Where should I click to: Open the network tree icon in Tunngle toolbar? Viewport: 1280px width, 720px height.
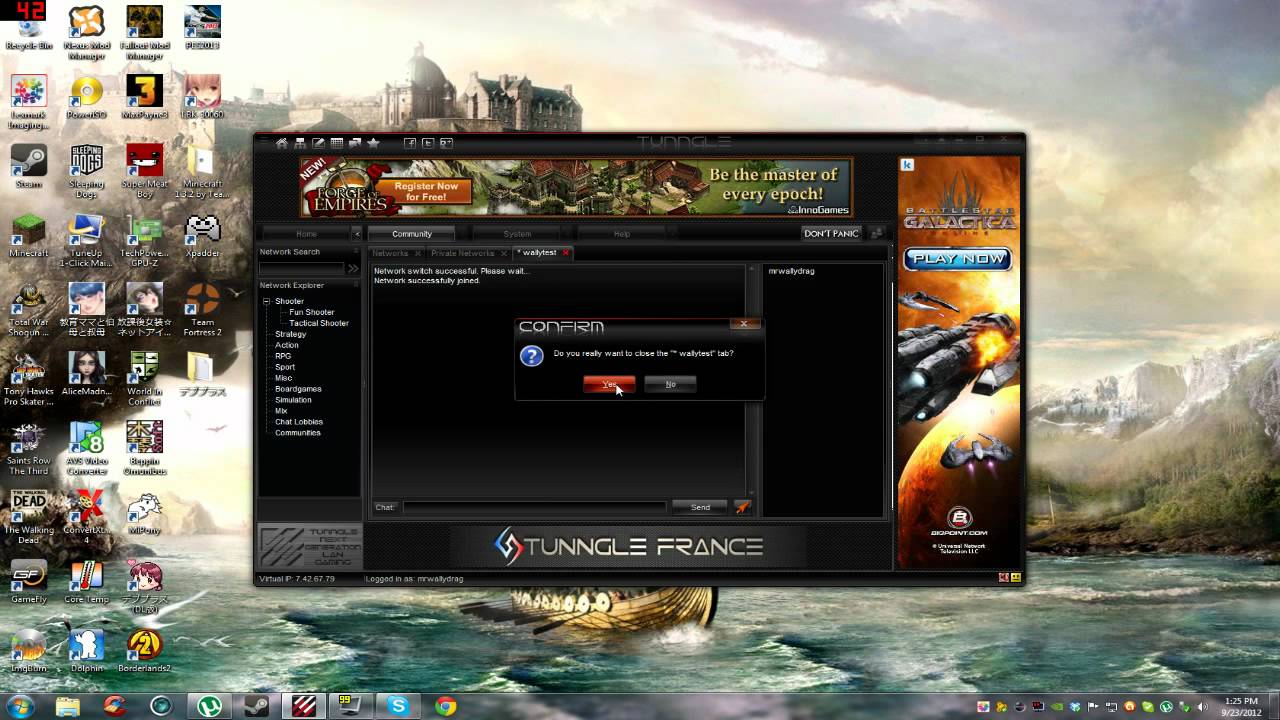point(300,143)
